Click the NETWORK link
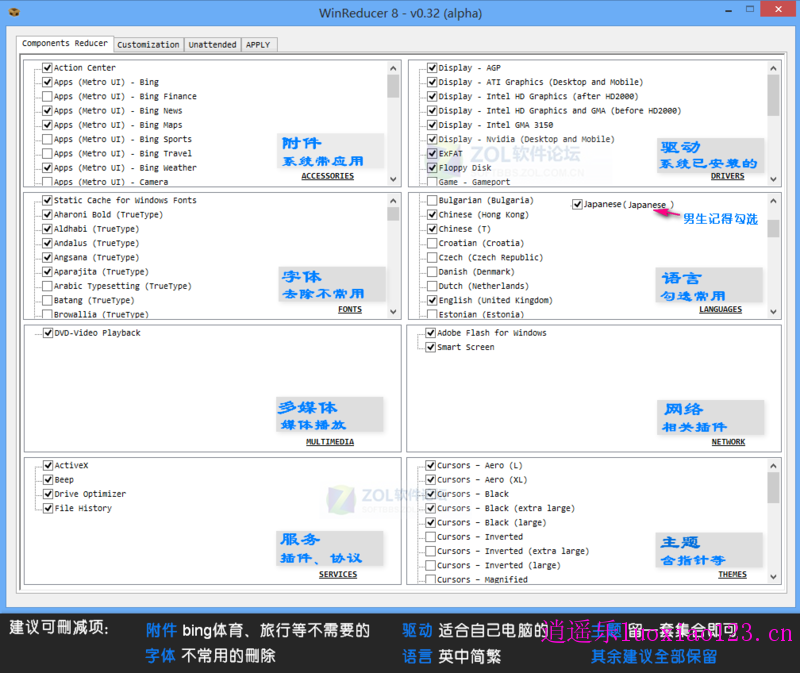The height and width of the screenshot is (673, 800). click(x=728, y=442)
